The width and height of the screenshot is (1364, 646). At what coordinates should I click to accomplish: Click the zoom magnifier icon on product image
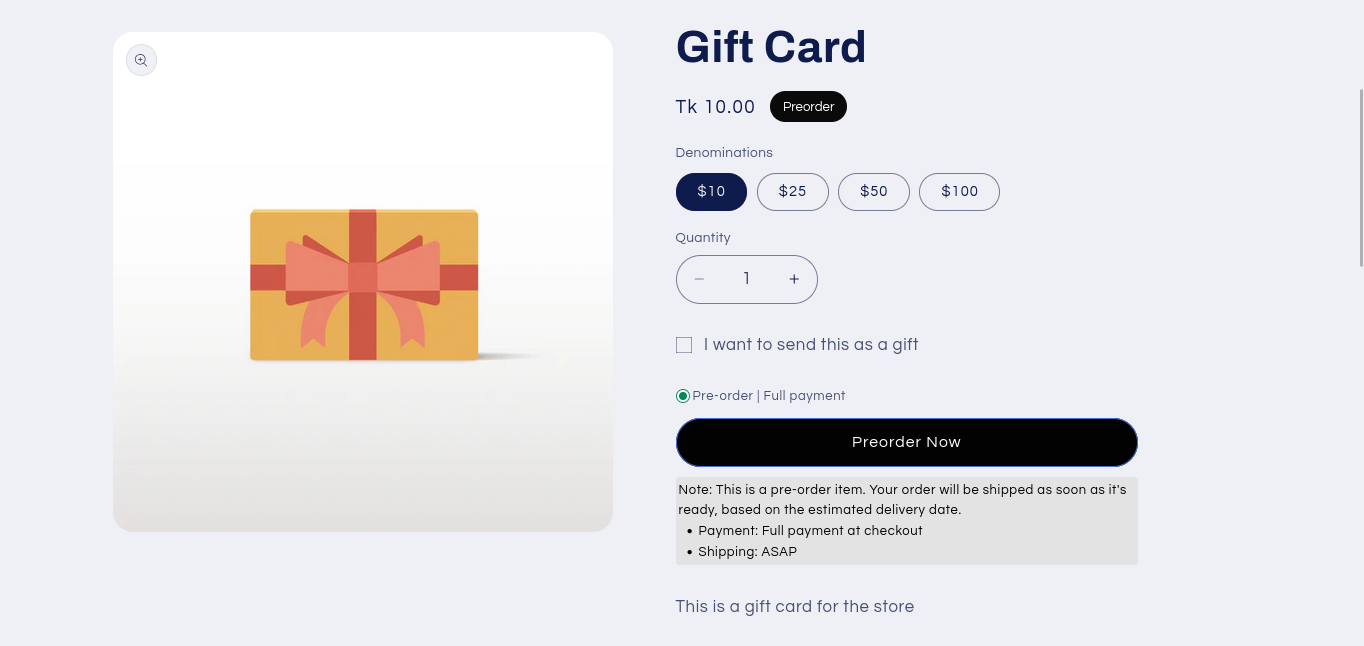click(x=141, y=61)
